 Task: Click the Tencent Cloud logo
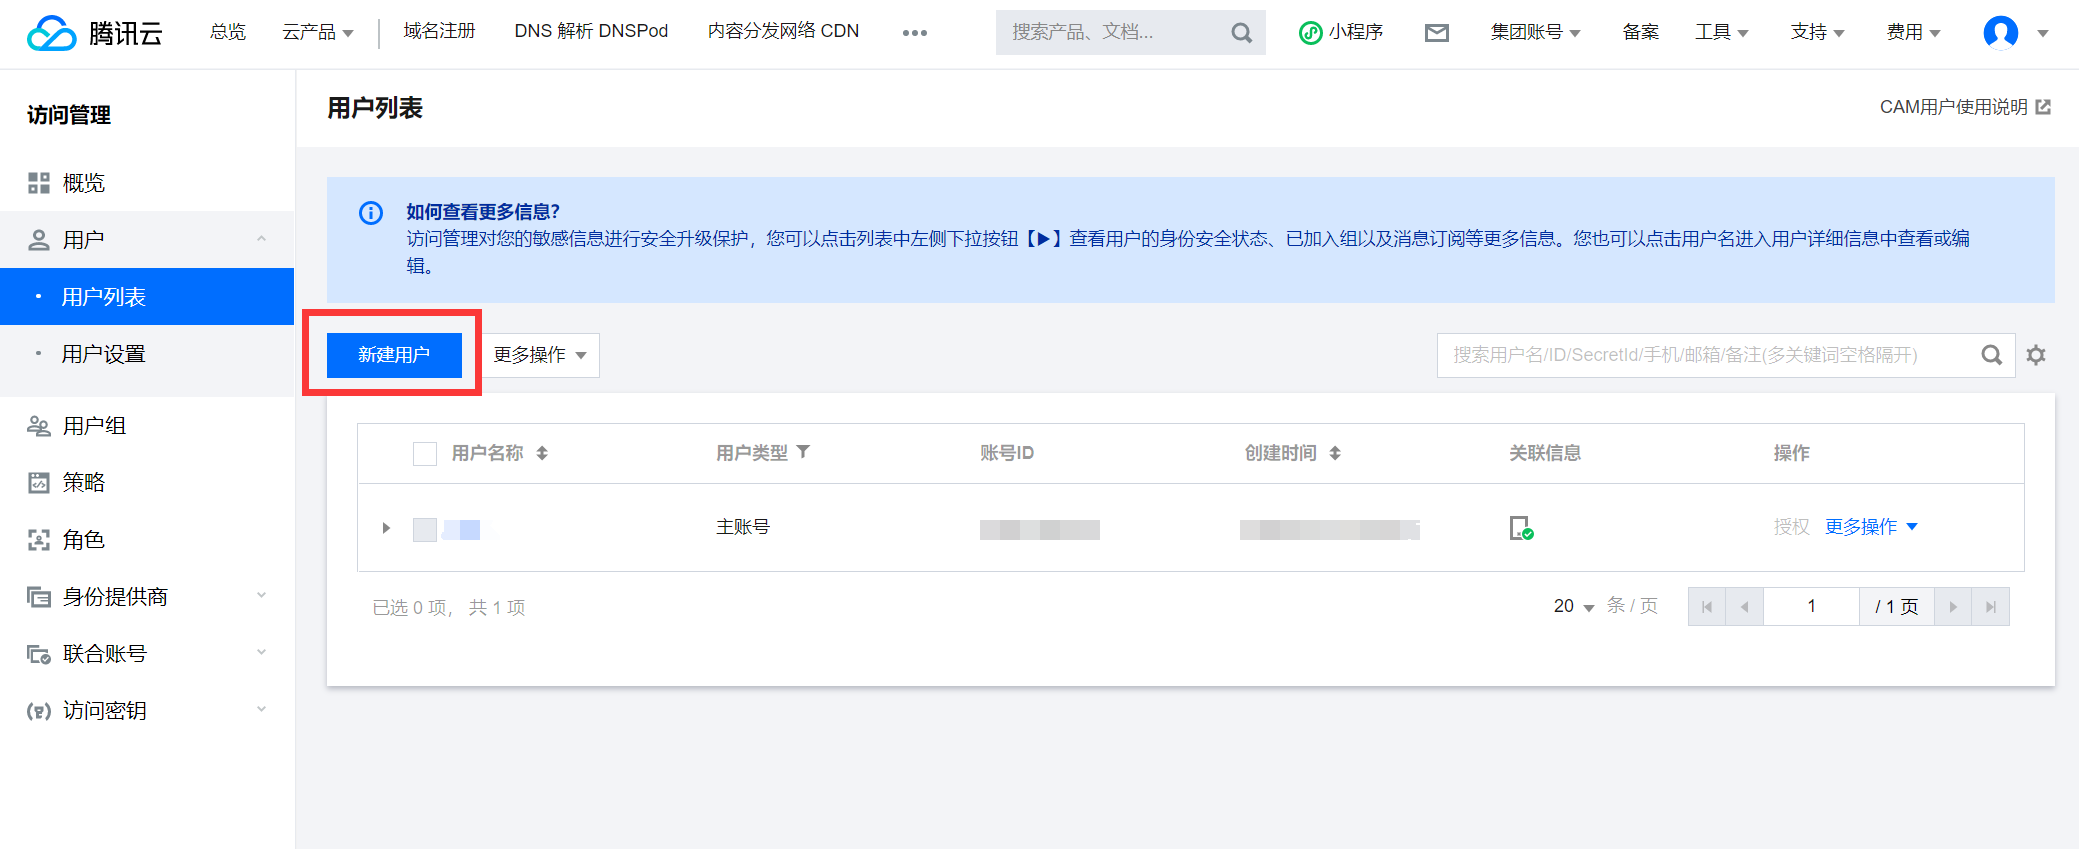tap(95, 33)
